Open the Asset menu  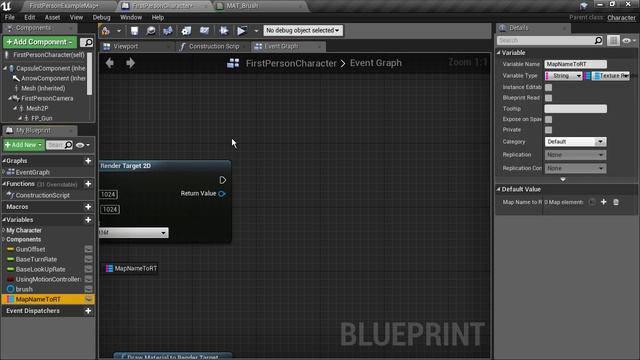(52, 18)
